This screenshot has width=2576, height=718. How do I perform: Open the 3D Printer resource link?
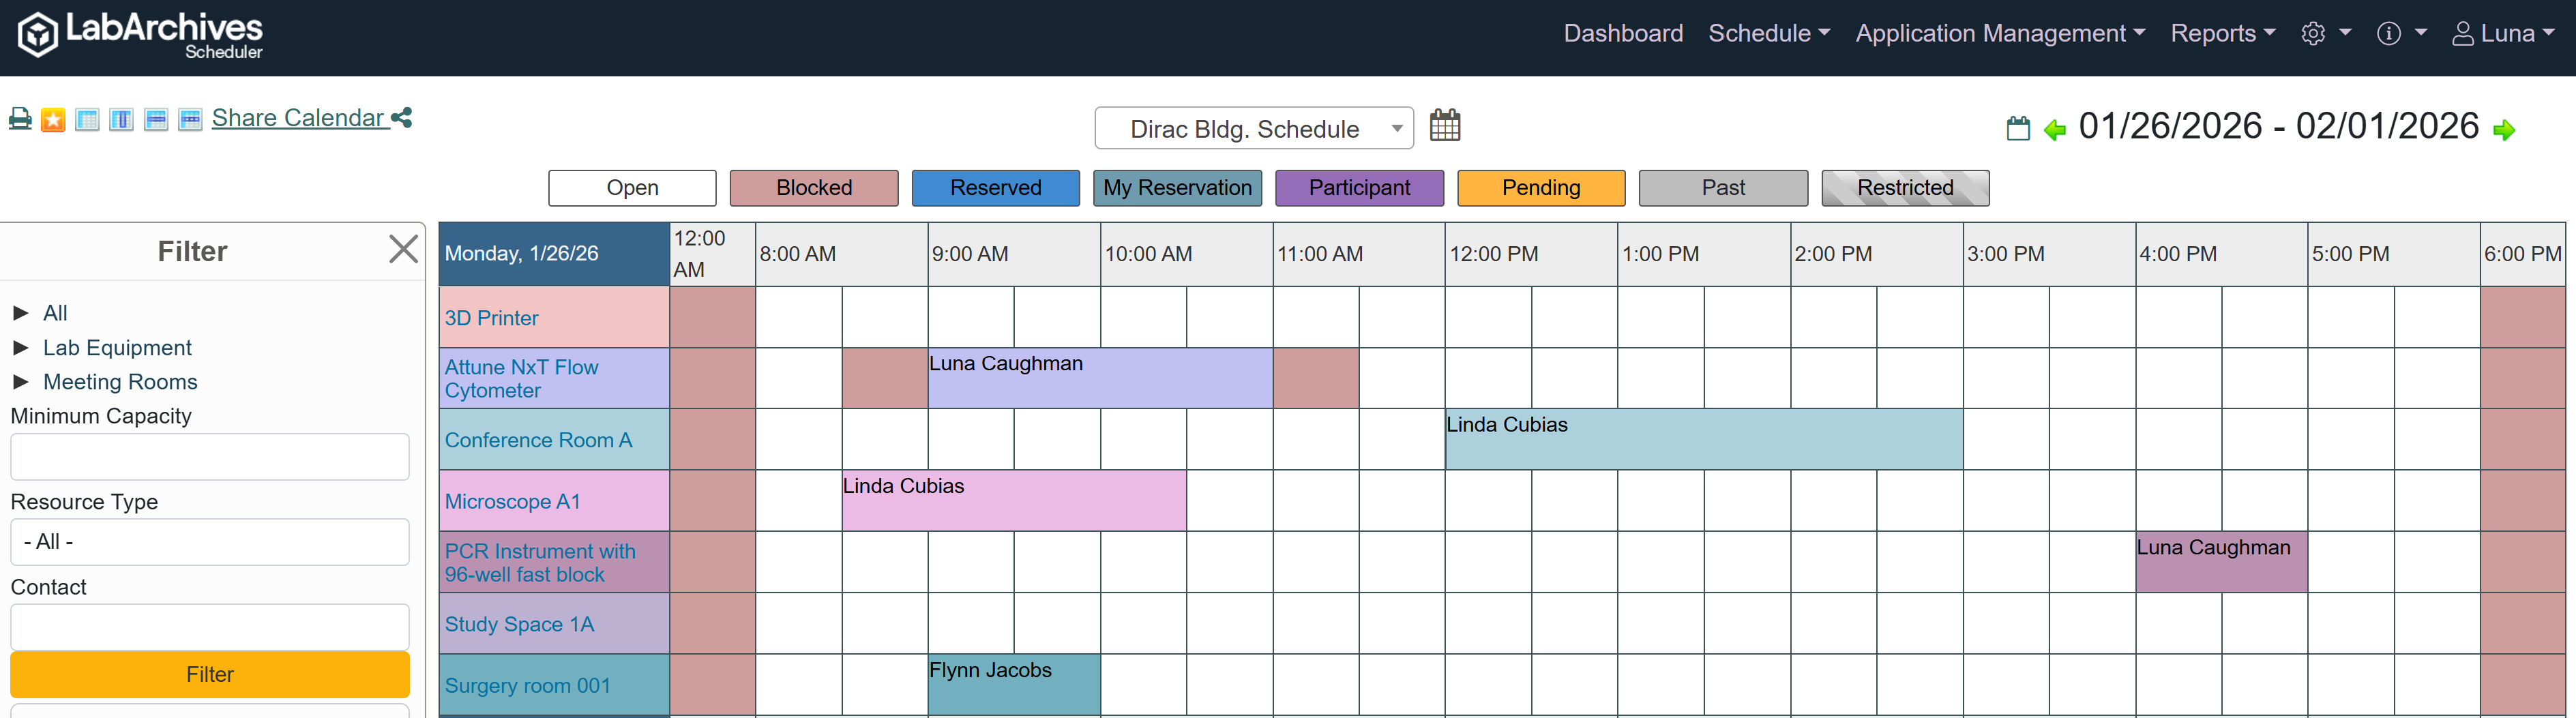pyautogui.click(x=491, y=318)
